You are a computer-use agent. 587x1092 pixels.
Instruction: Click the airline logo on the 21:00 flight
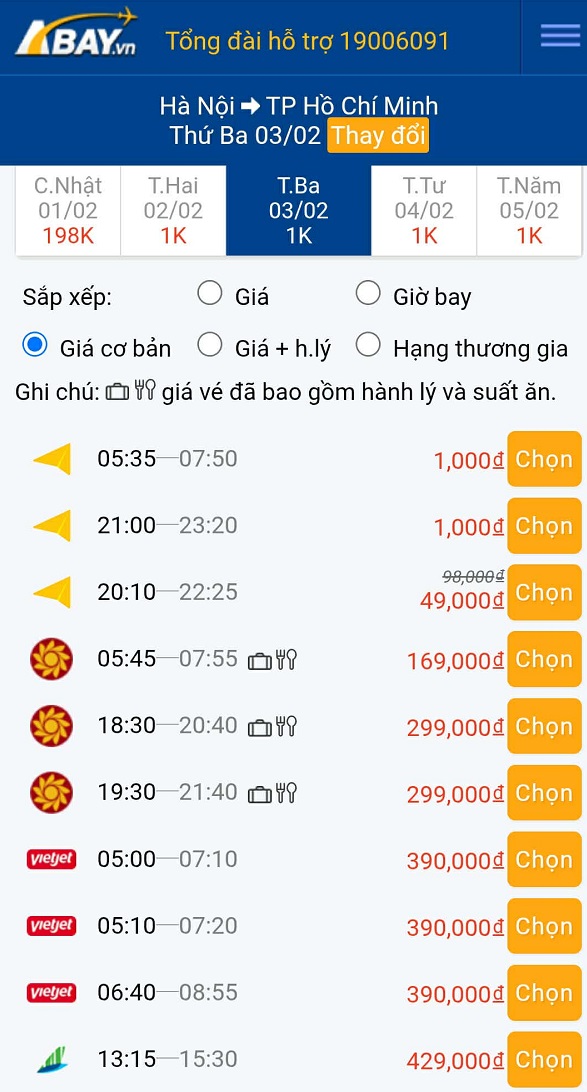coord(47,525)
